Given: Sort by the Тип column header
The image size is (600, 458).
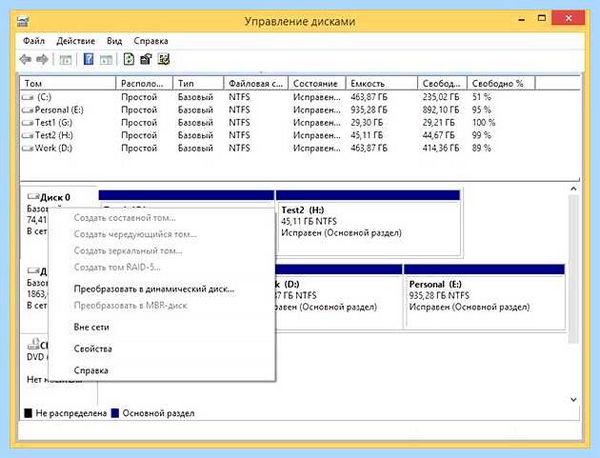Looking at the screenshot, I should [198, 83].
